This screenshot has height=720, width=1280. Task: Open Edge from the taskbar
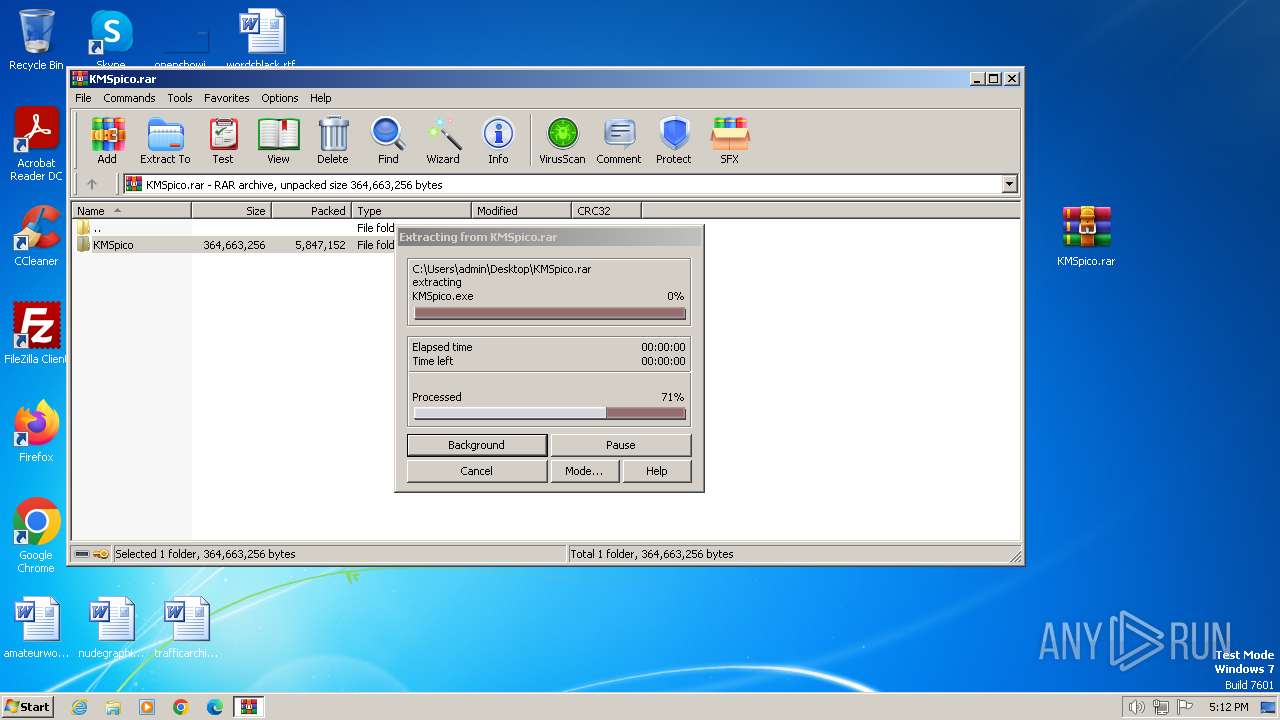point(215,707)
